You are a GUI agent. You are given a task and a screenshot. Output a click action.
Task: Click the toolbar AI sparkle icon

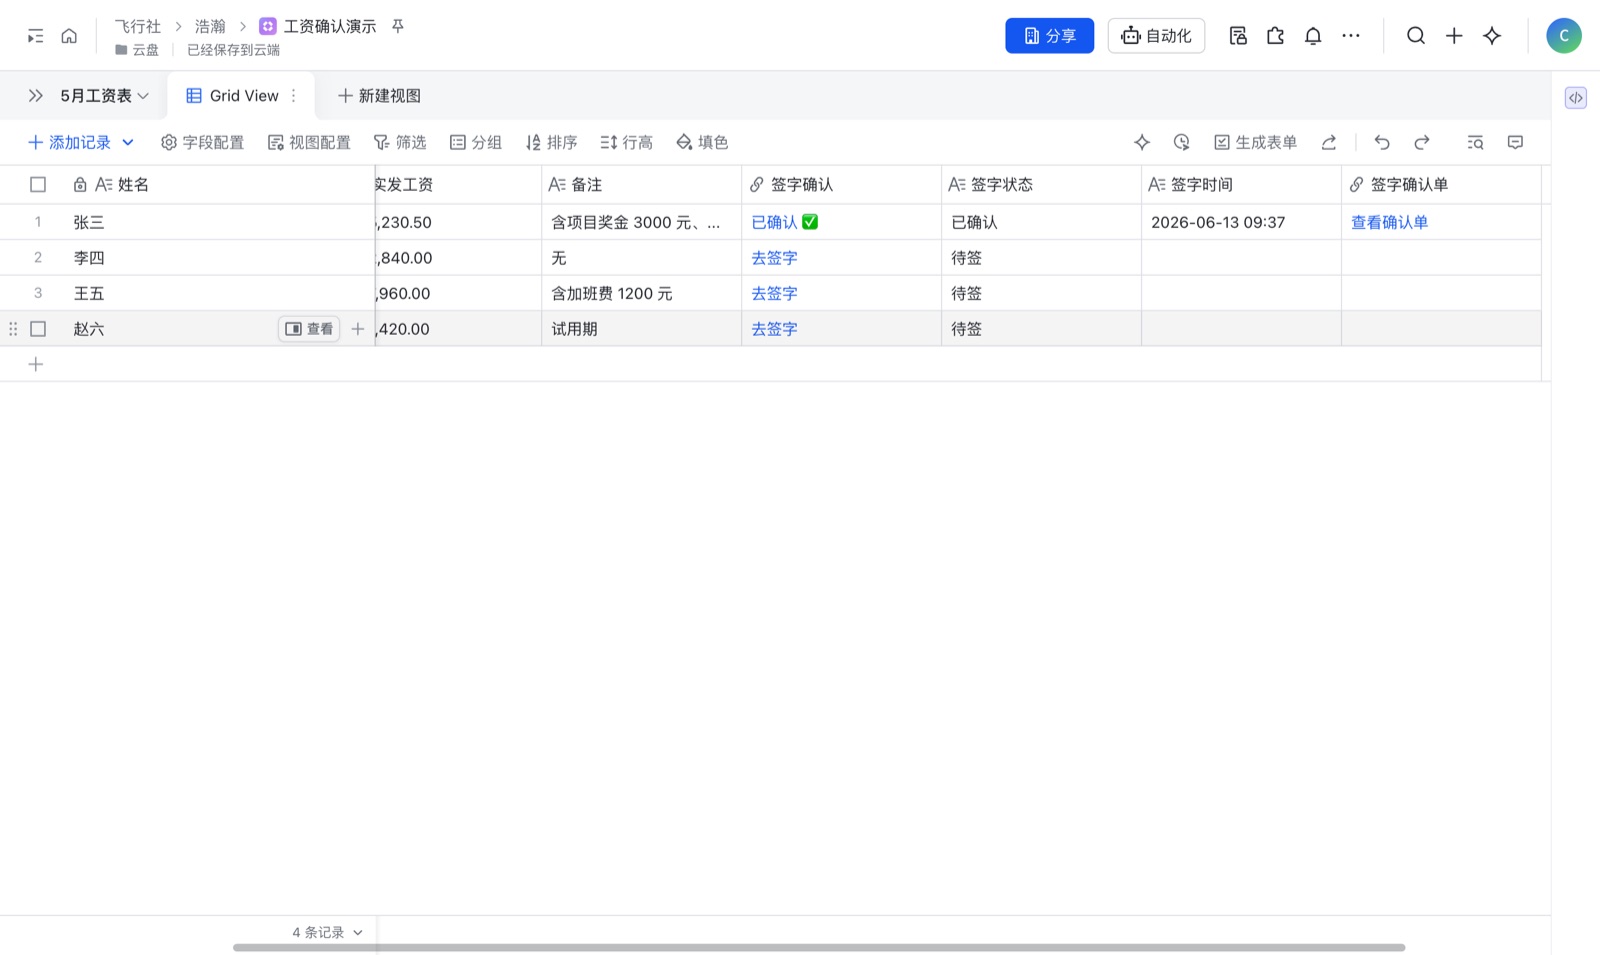pyautogui.click(x=1142, y=142)
